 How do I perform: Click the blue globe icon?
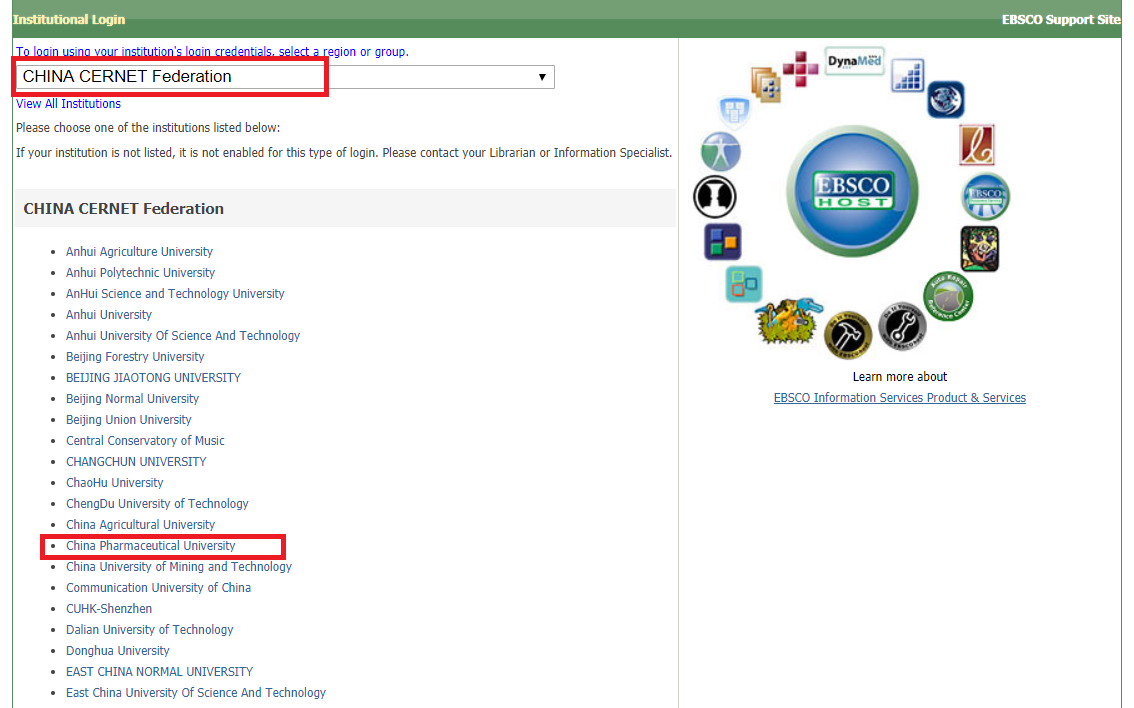point(945,100)
